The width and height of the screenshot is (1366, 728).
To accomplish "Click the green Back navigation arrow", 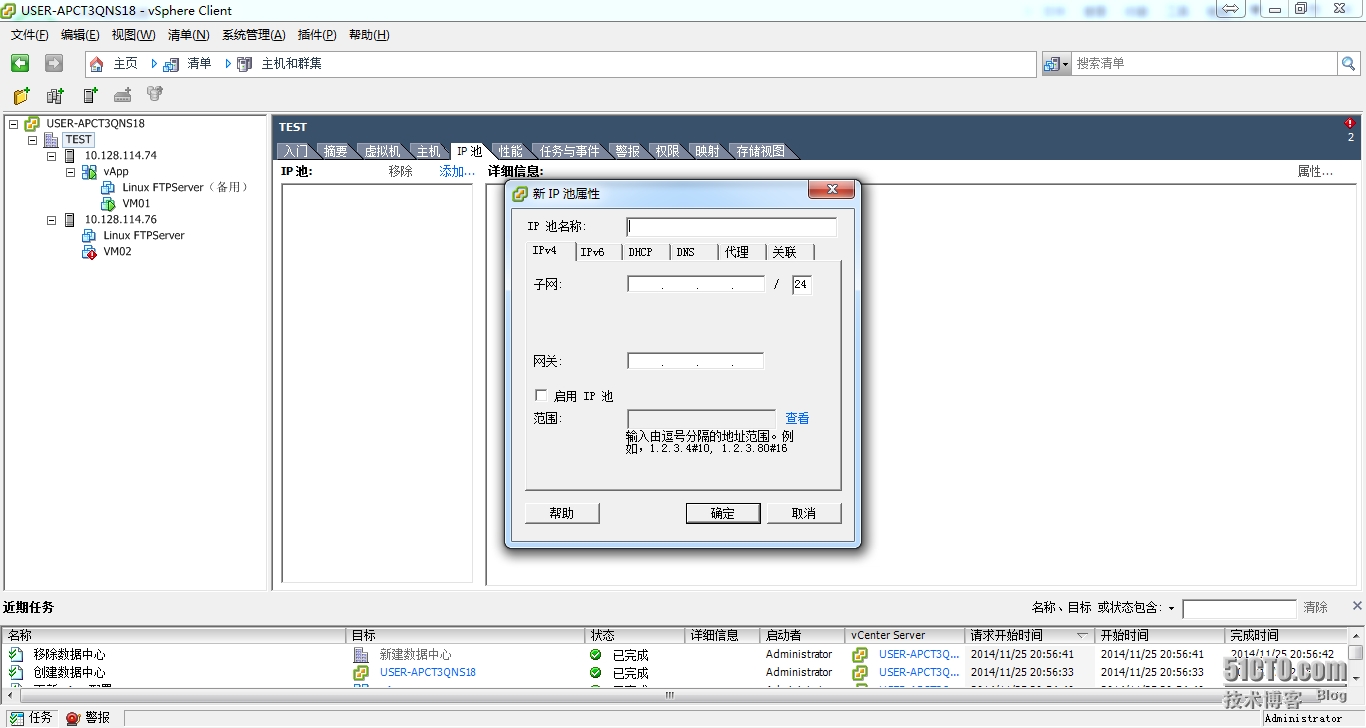I will pos(20,63).
